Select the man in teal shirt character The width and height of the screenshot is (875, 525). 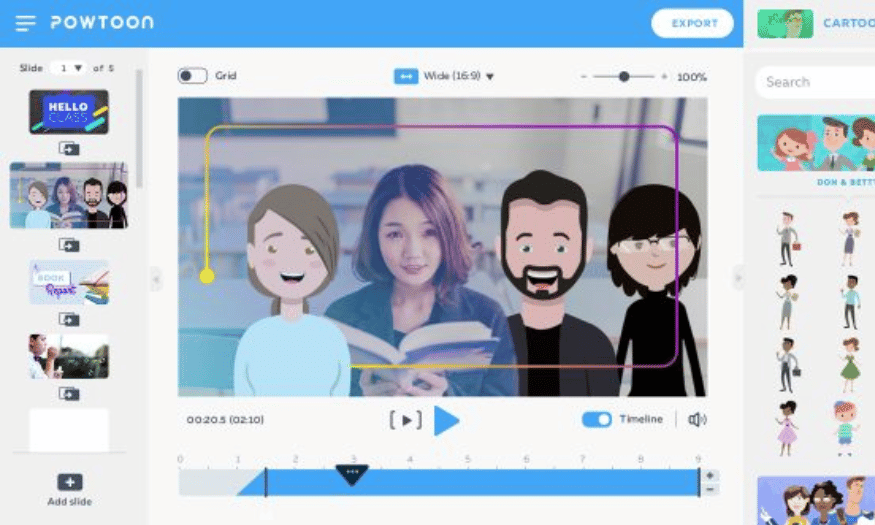pyautogui.click(x=851, y=302)
